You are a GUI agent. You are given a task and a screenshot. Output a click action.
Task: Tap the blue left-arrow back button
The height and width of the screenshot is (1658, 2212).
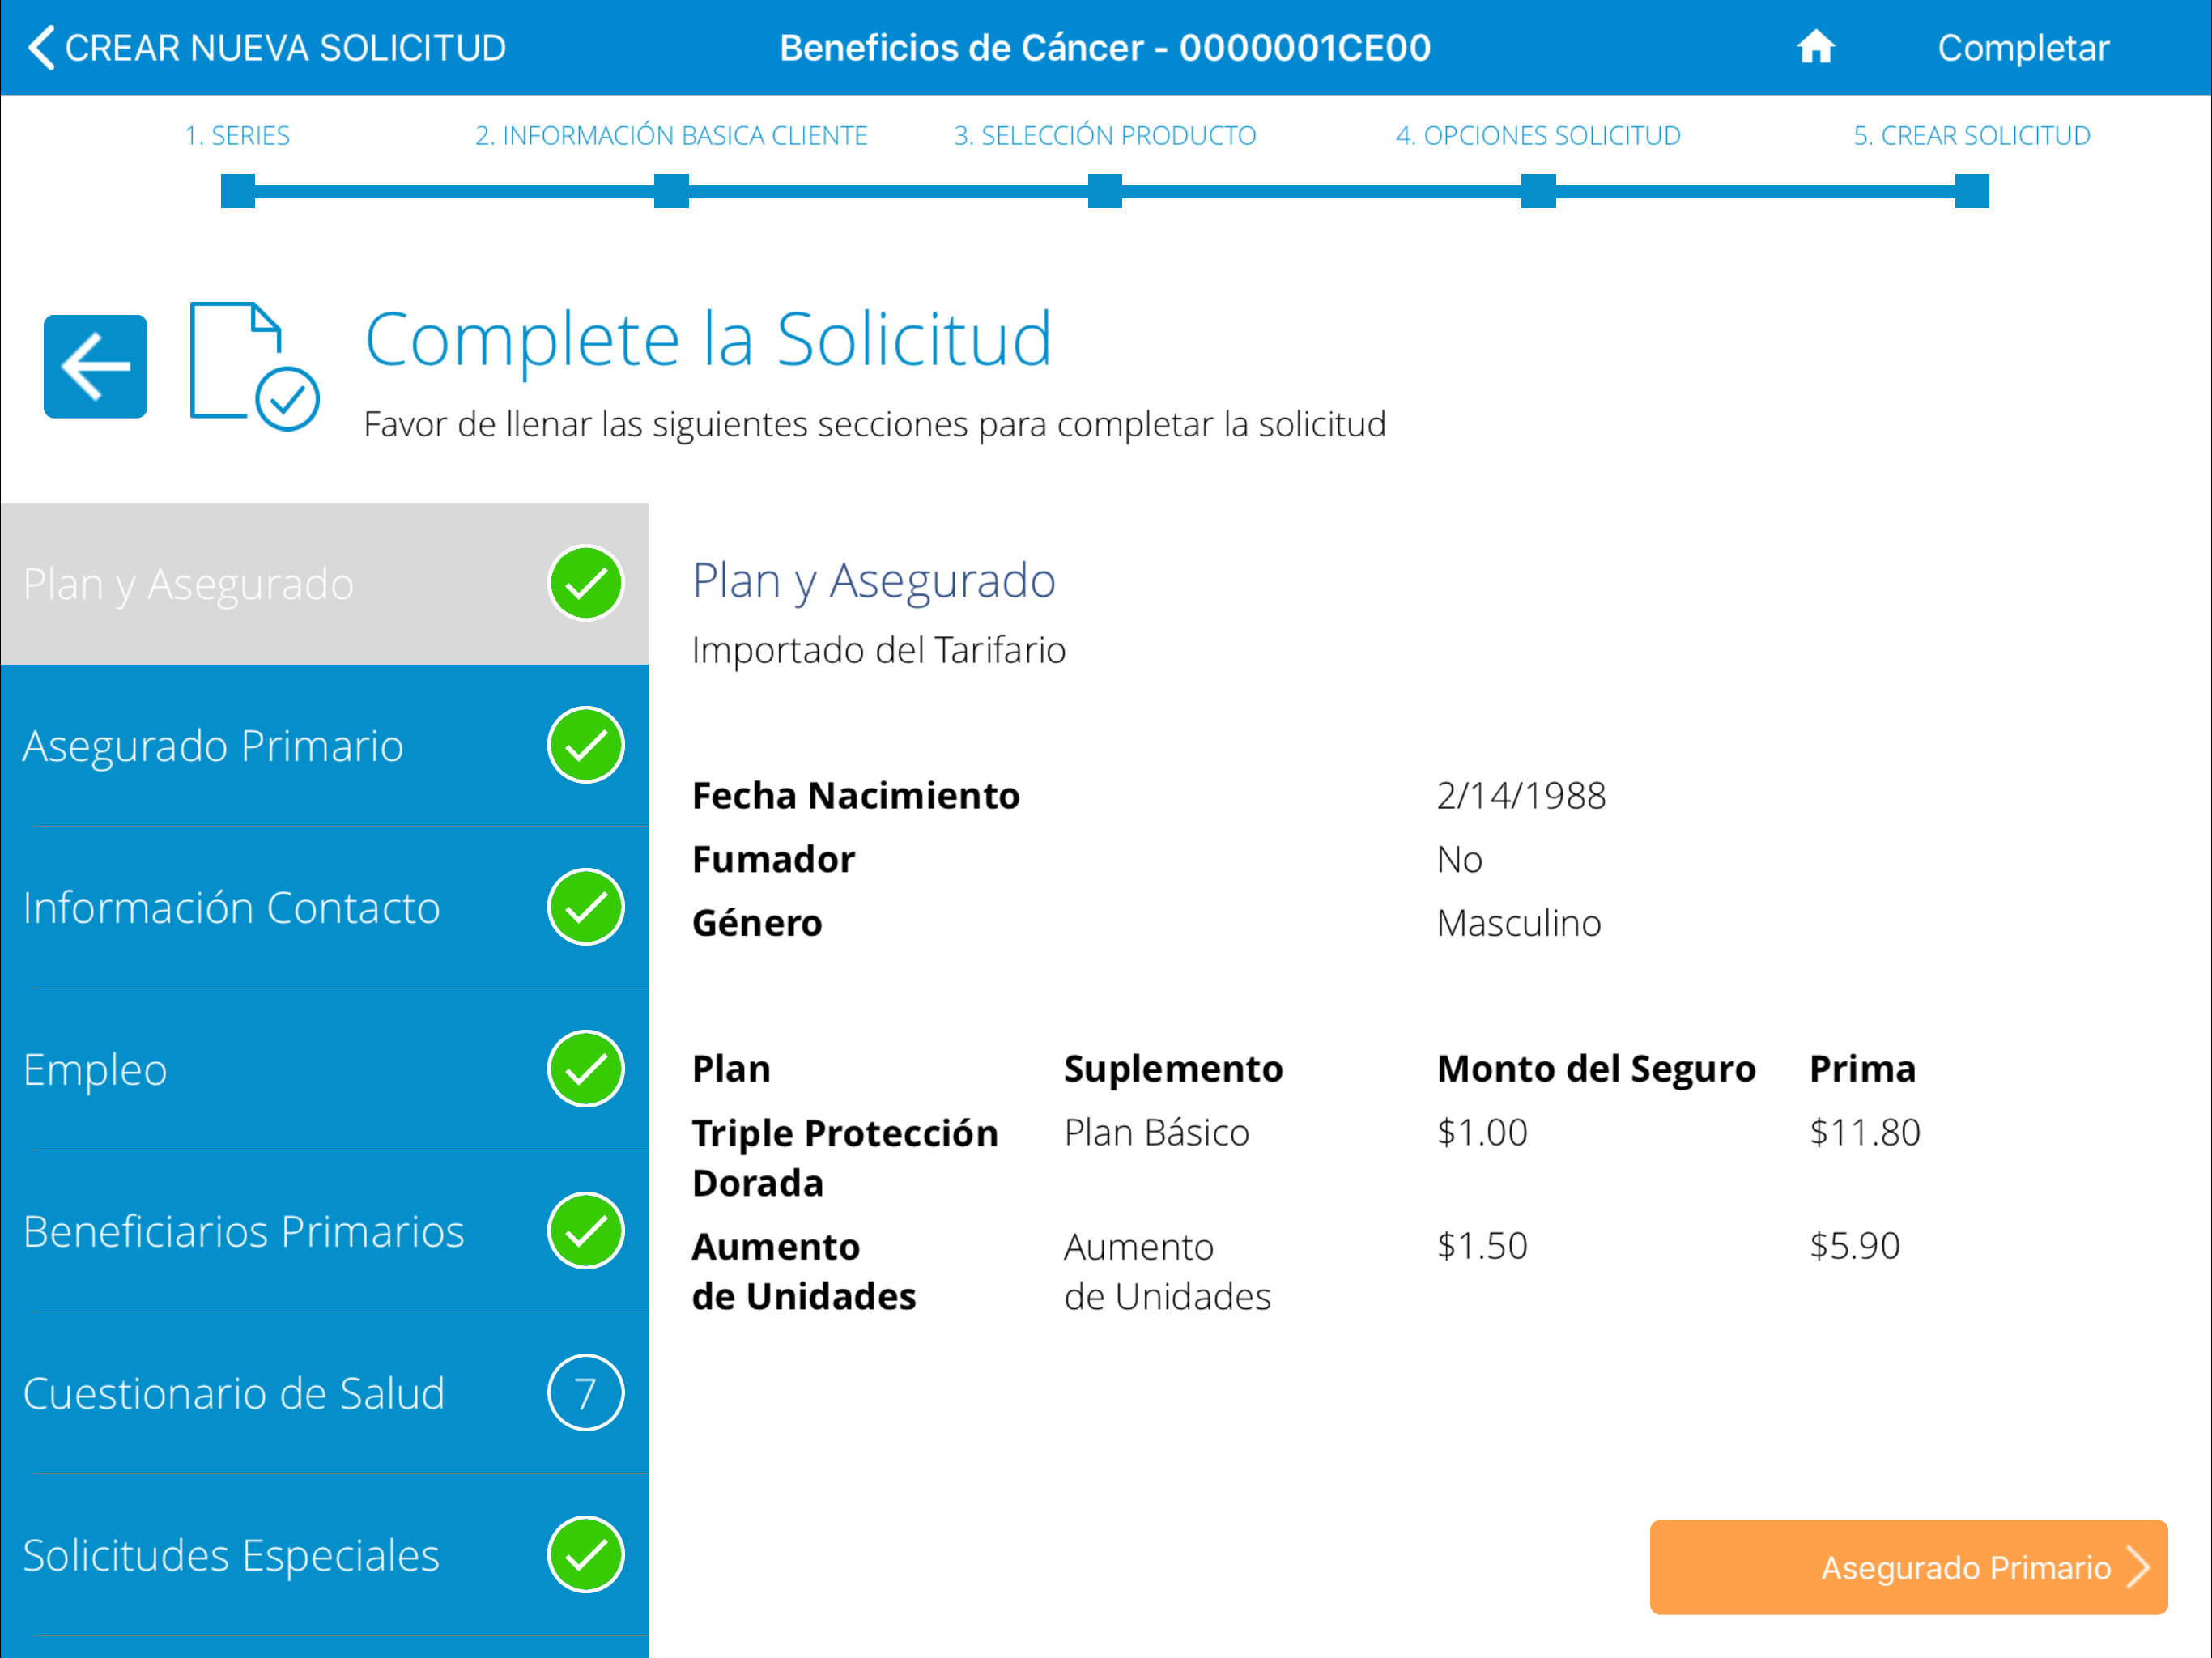pos(95,366)
